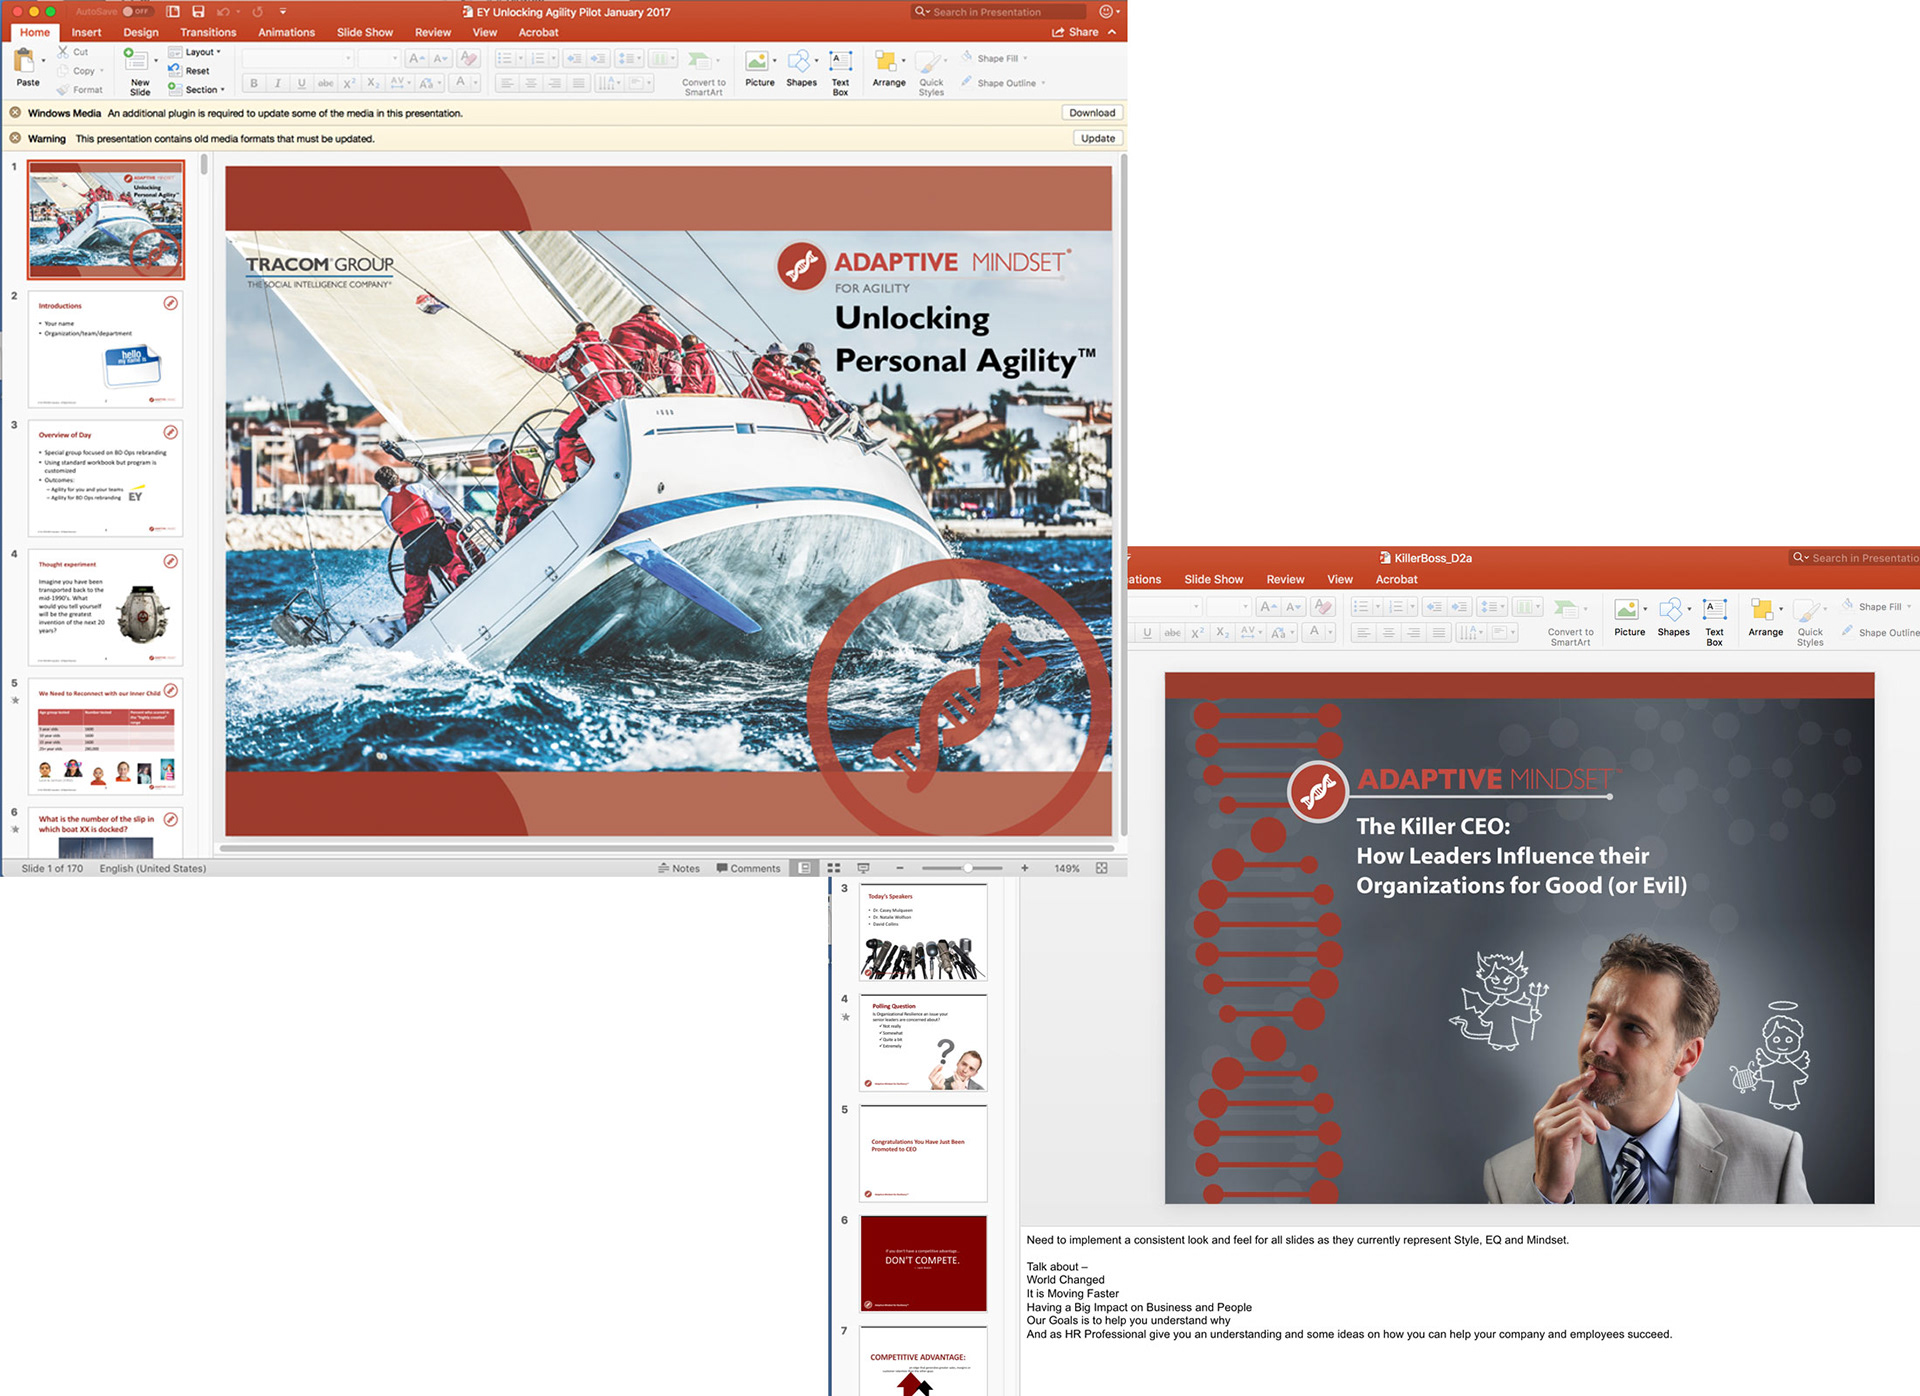Open Shape Fill dropdown in EY window
The image size is (1920, 1396).
pyautogui.click(x=995, y=58)
